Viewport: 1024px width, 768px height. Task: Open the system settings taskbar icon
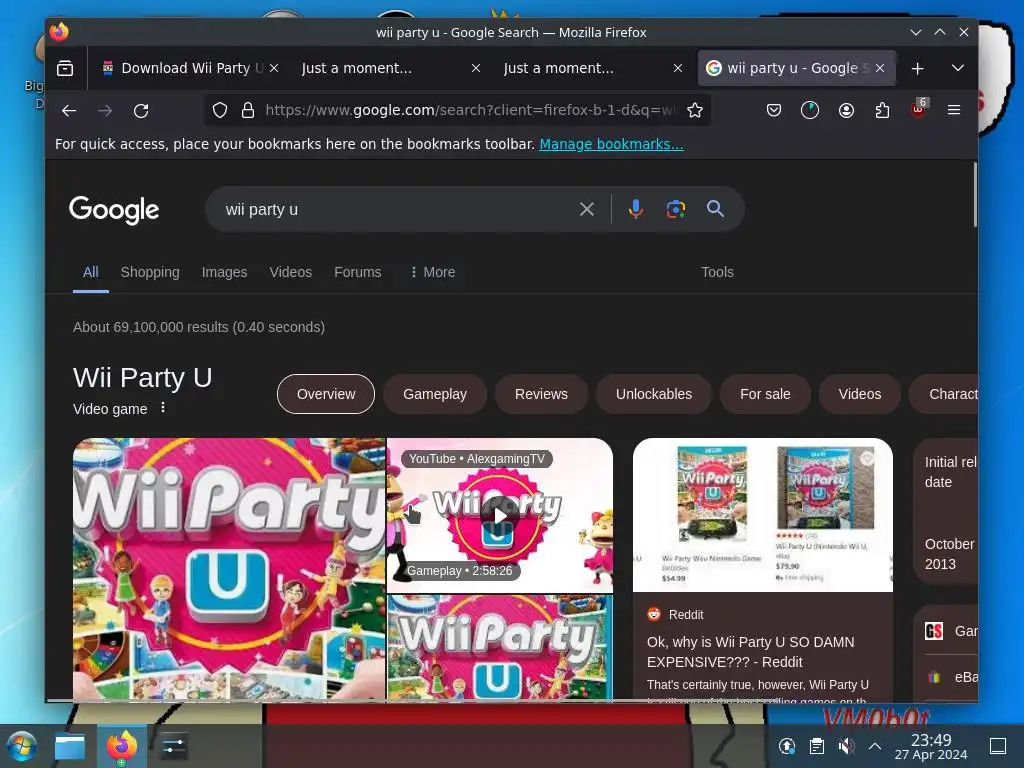pos(174,746)
